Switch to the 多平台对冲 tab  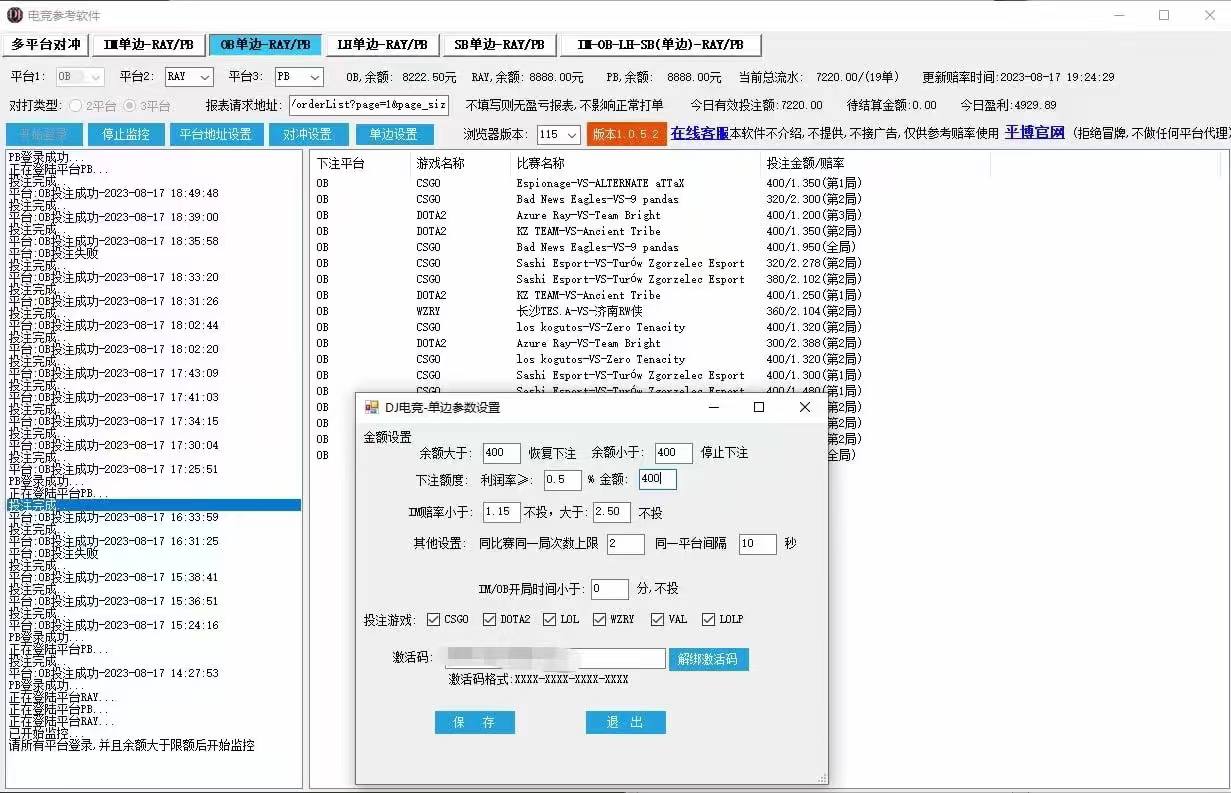click(45, 45)
